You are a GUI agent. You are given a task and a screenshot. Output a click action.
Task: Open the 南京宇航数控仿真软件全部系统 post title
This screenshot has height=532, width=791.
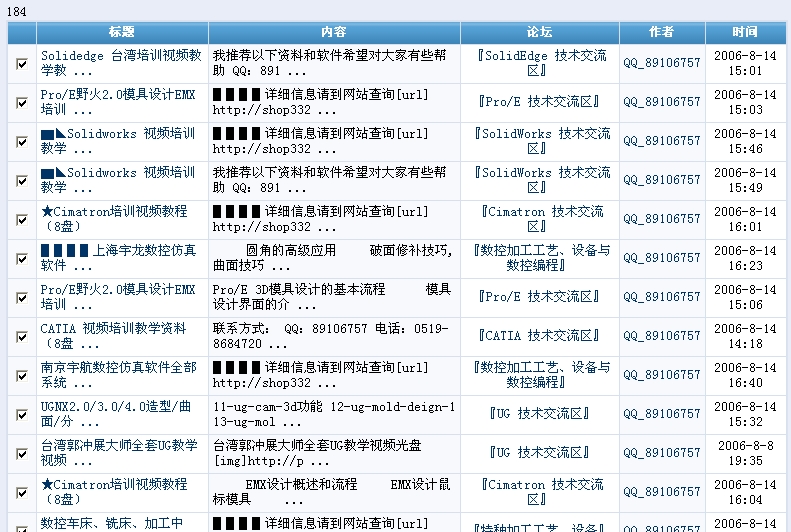(119, 375)
